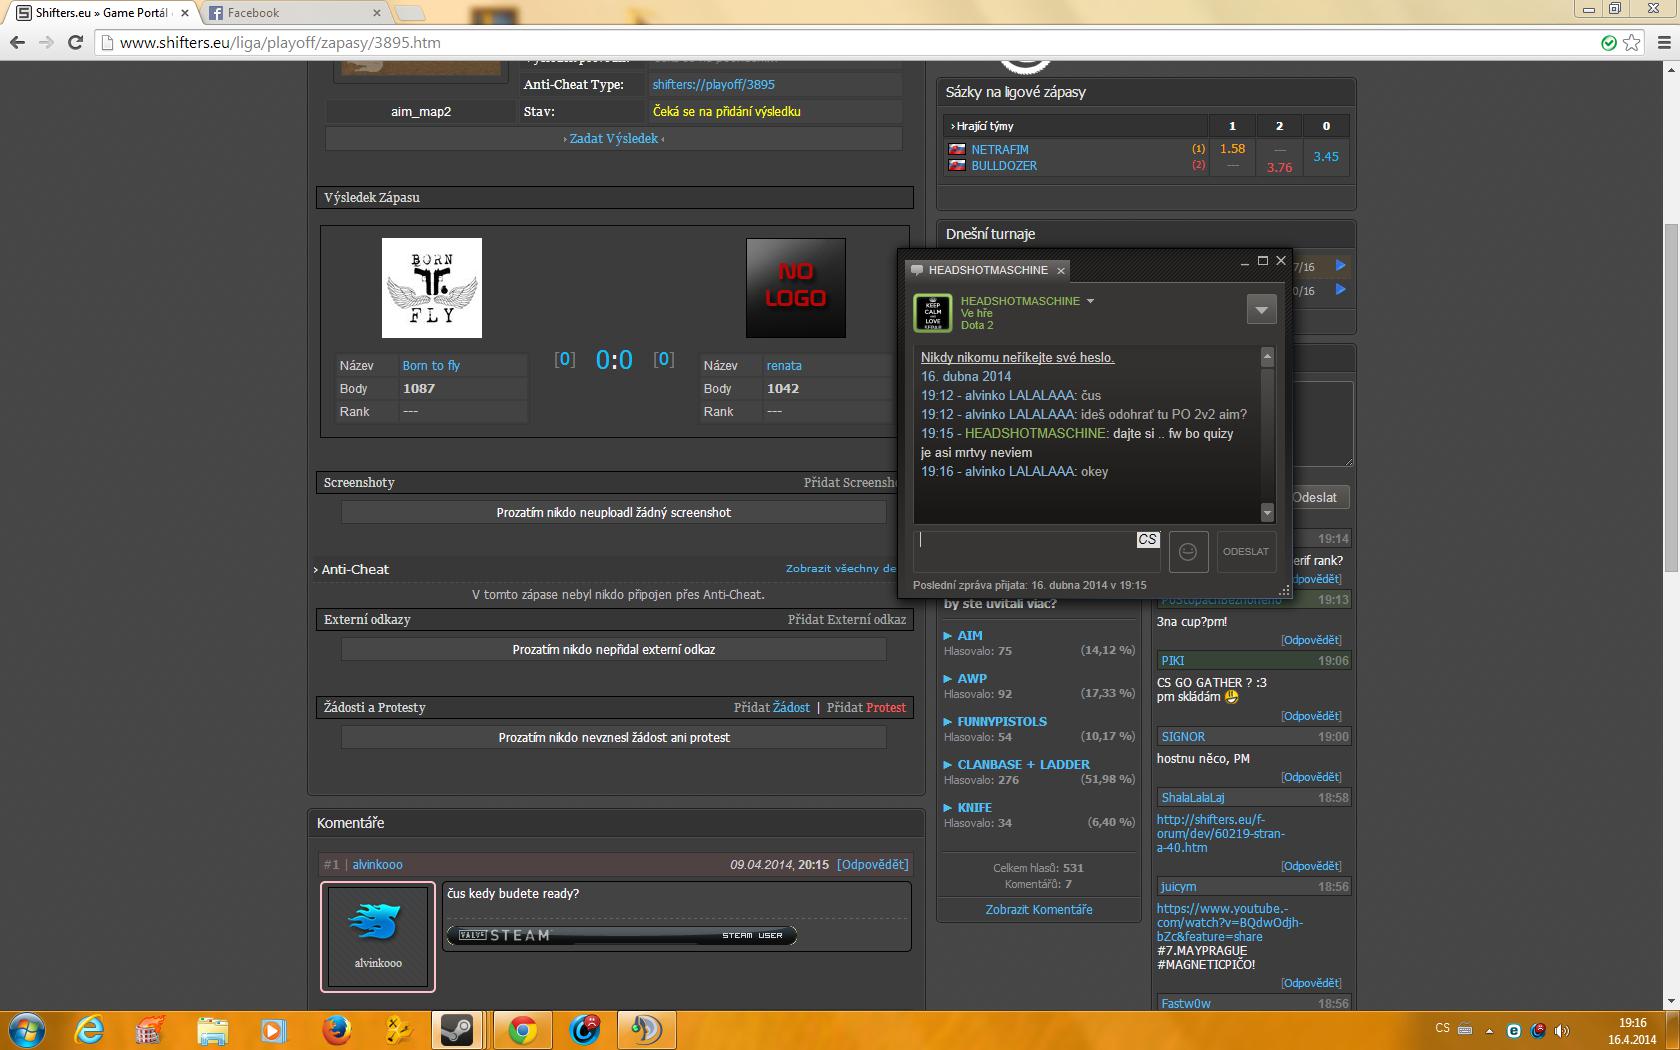Click the Zadat Výsledek link
The width and height of the screenshot is (1680, 1050).
[x=614, y=139]
